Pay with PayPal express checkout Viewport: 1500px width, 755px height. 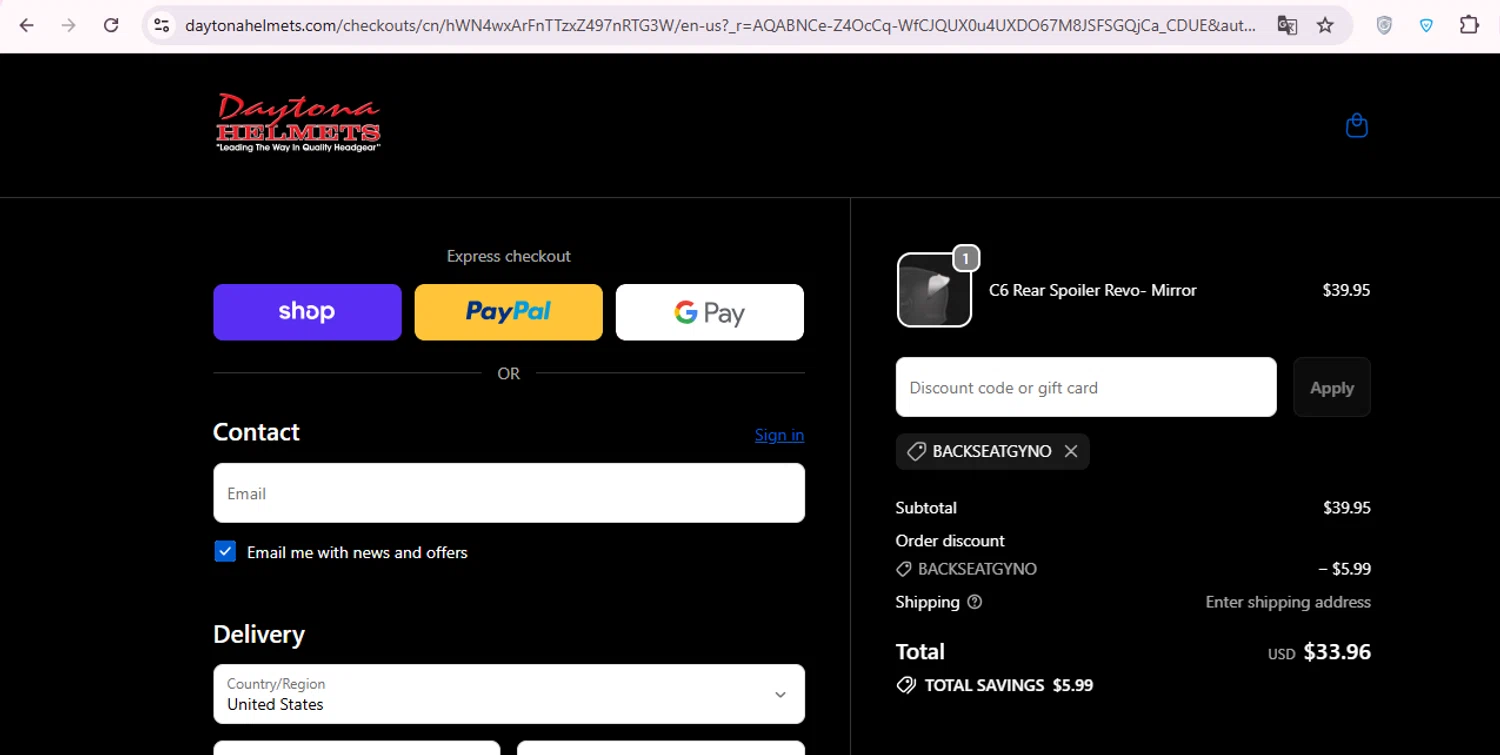pos(509,312)
